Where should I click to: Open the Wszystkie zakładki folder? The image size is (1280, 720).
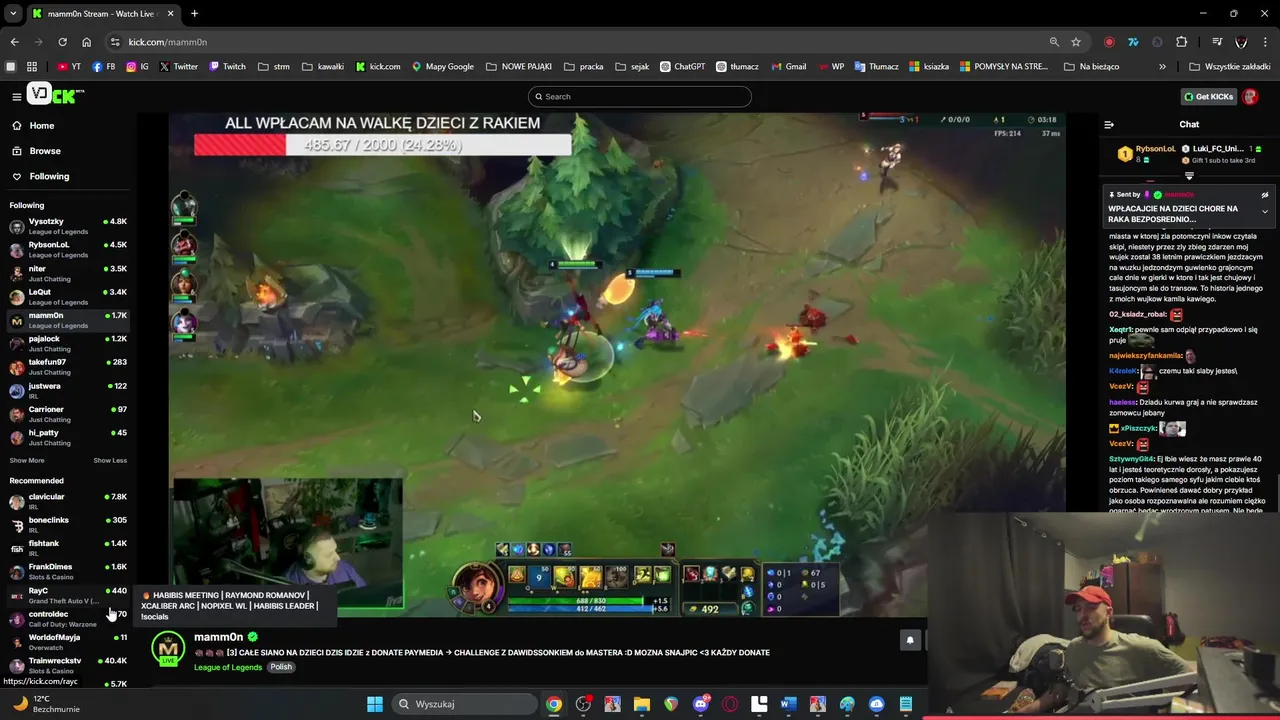click(x=1229, y=67)
